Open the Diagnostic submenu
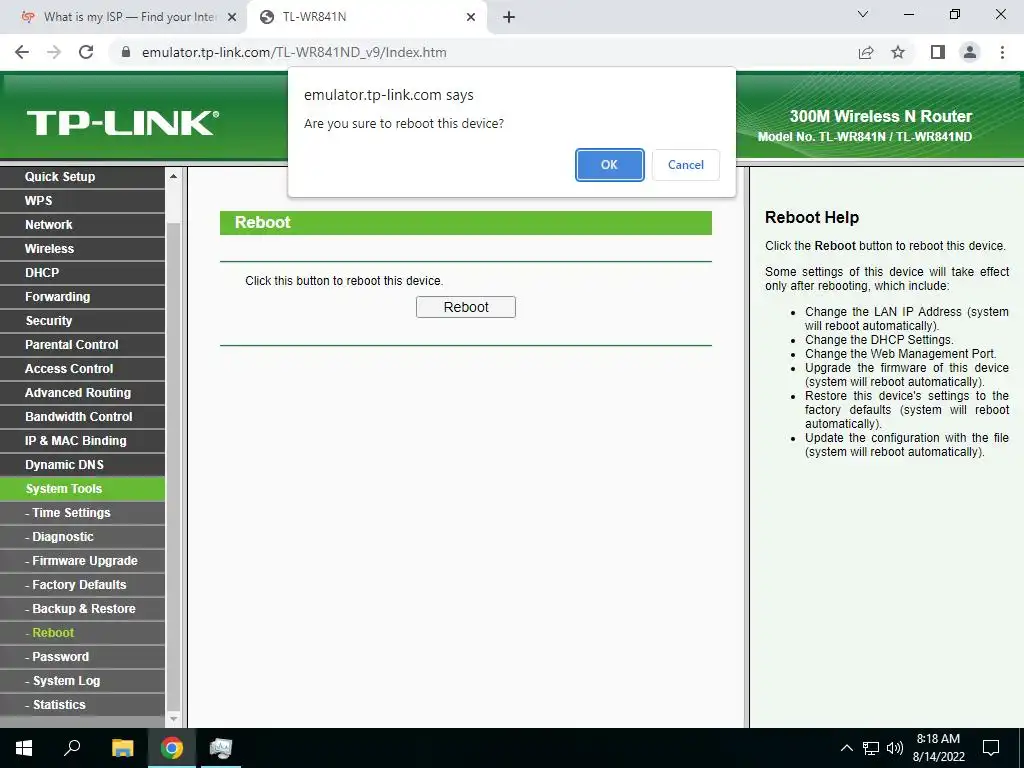1024x768 pixels. [x=82, y=537]
